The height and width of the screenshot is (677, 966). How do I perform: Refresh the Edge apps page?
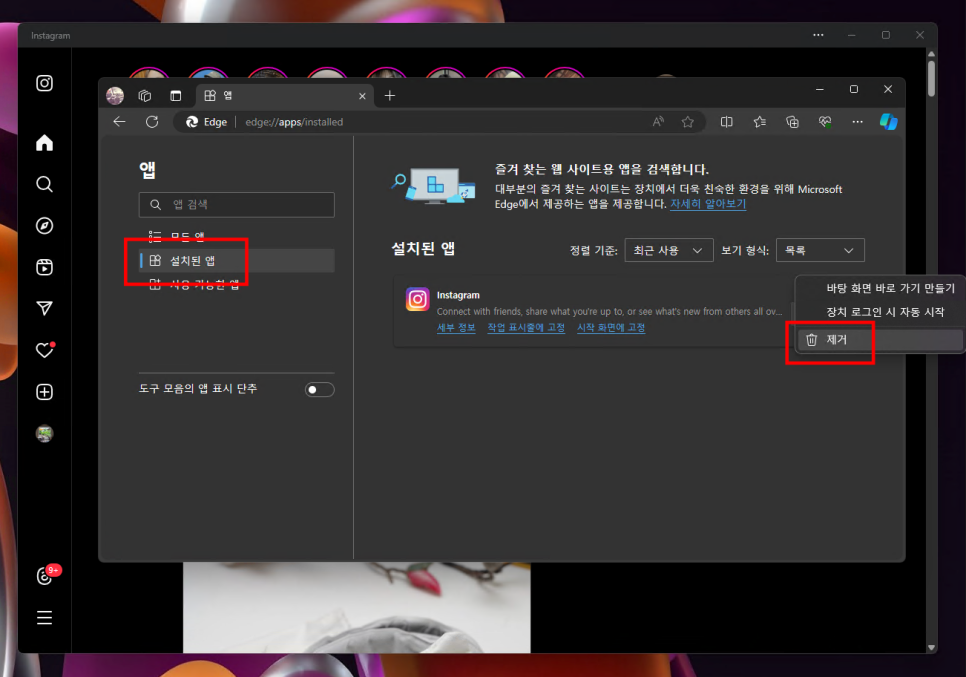(x=152, y=122)
